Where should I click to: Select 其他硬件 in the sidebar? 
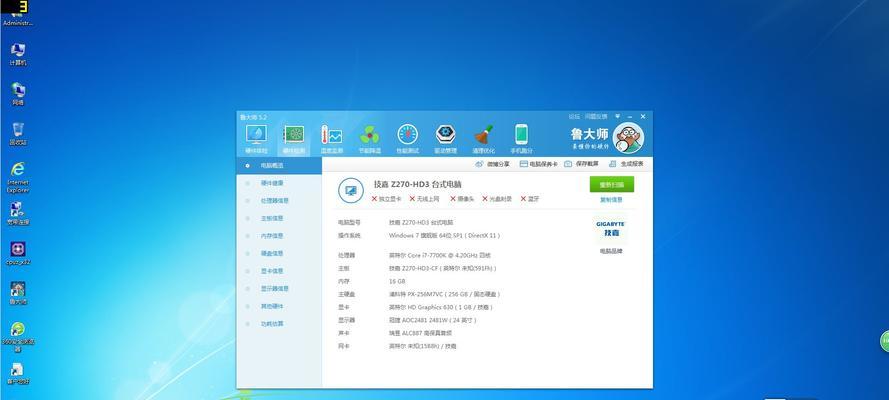coord(279,306)
